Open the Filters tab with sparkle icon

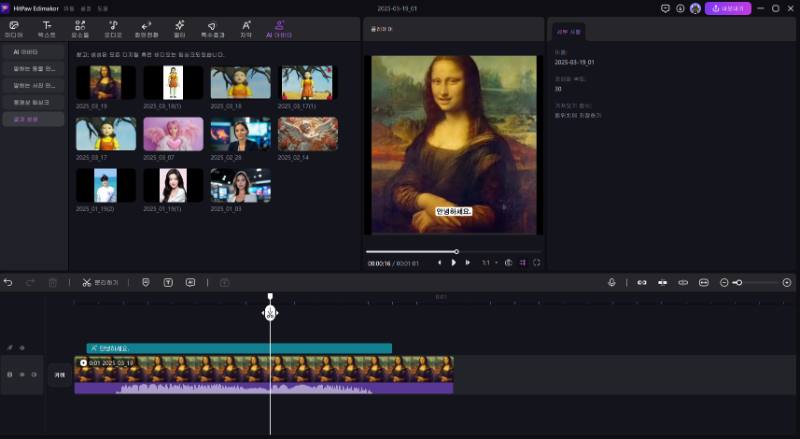click(x=180, y=29)
